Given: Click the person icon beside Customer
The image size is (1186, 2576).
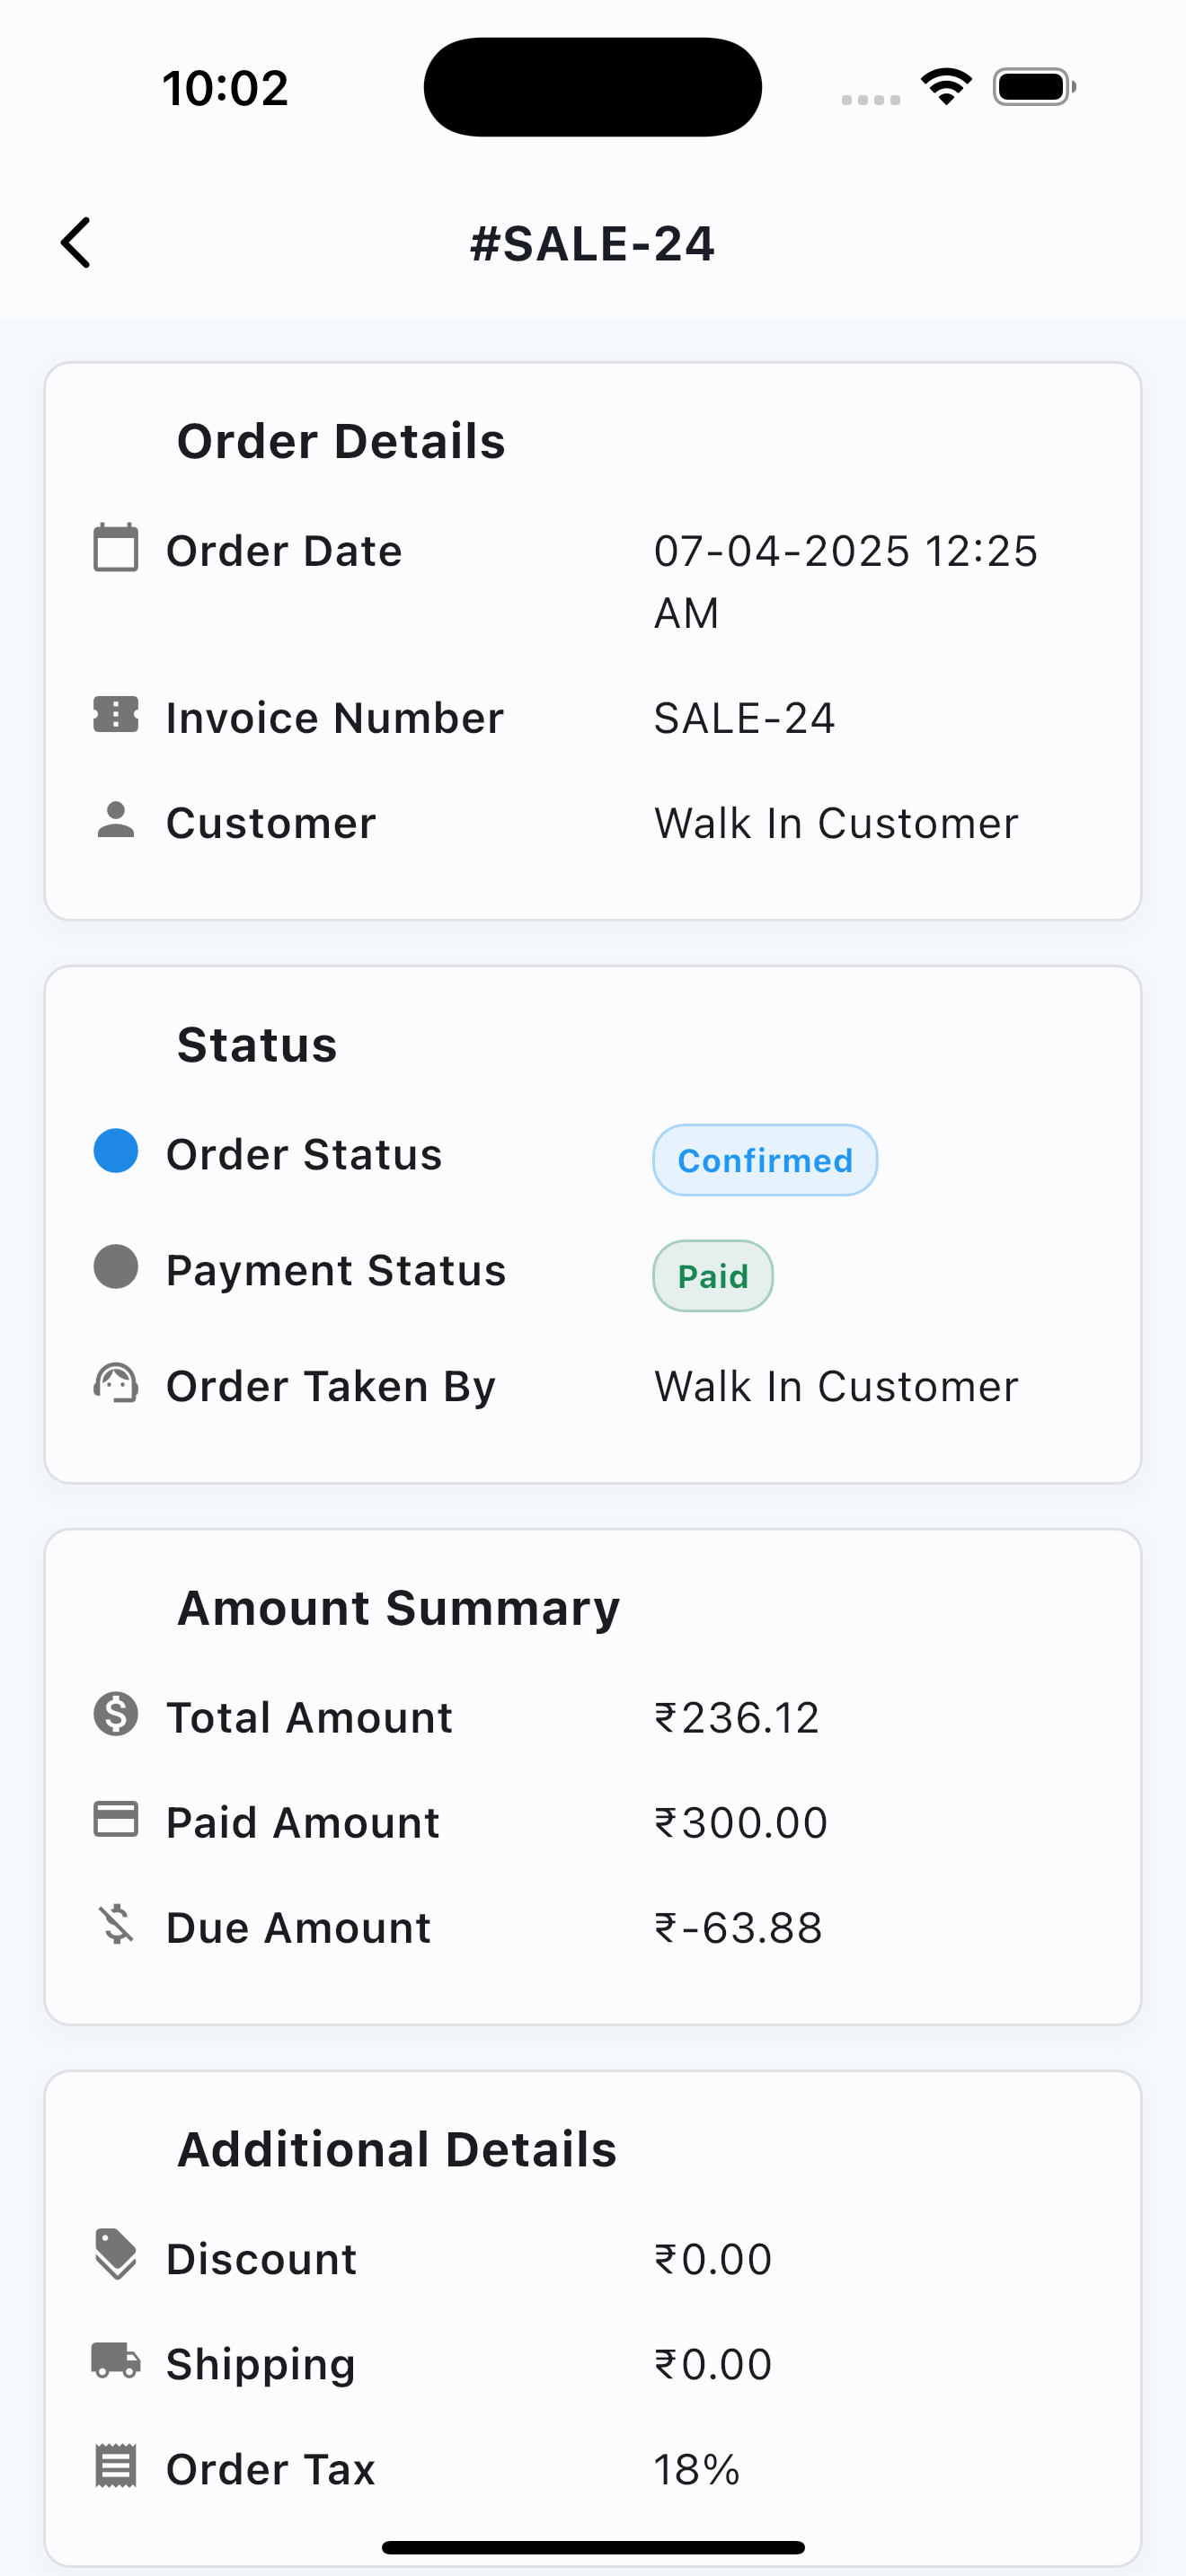Looking at the screenshot, I should point(116,820).
